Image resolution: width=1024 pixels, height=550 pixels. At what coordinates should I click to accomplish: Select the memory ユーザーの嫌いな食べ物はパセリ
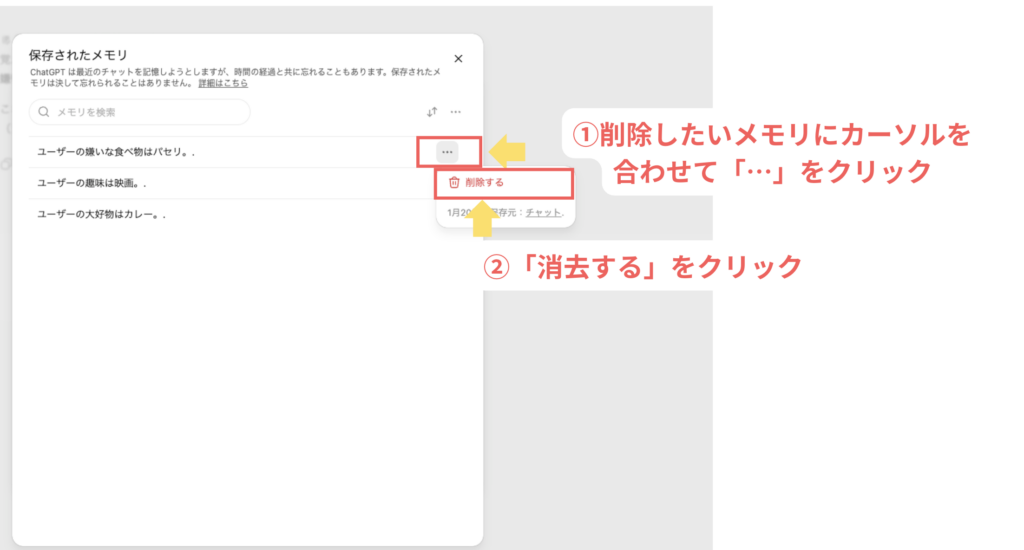pos(115,152)
